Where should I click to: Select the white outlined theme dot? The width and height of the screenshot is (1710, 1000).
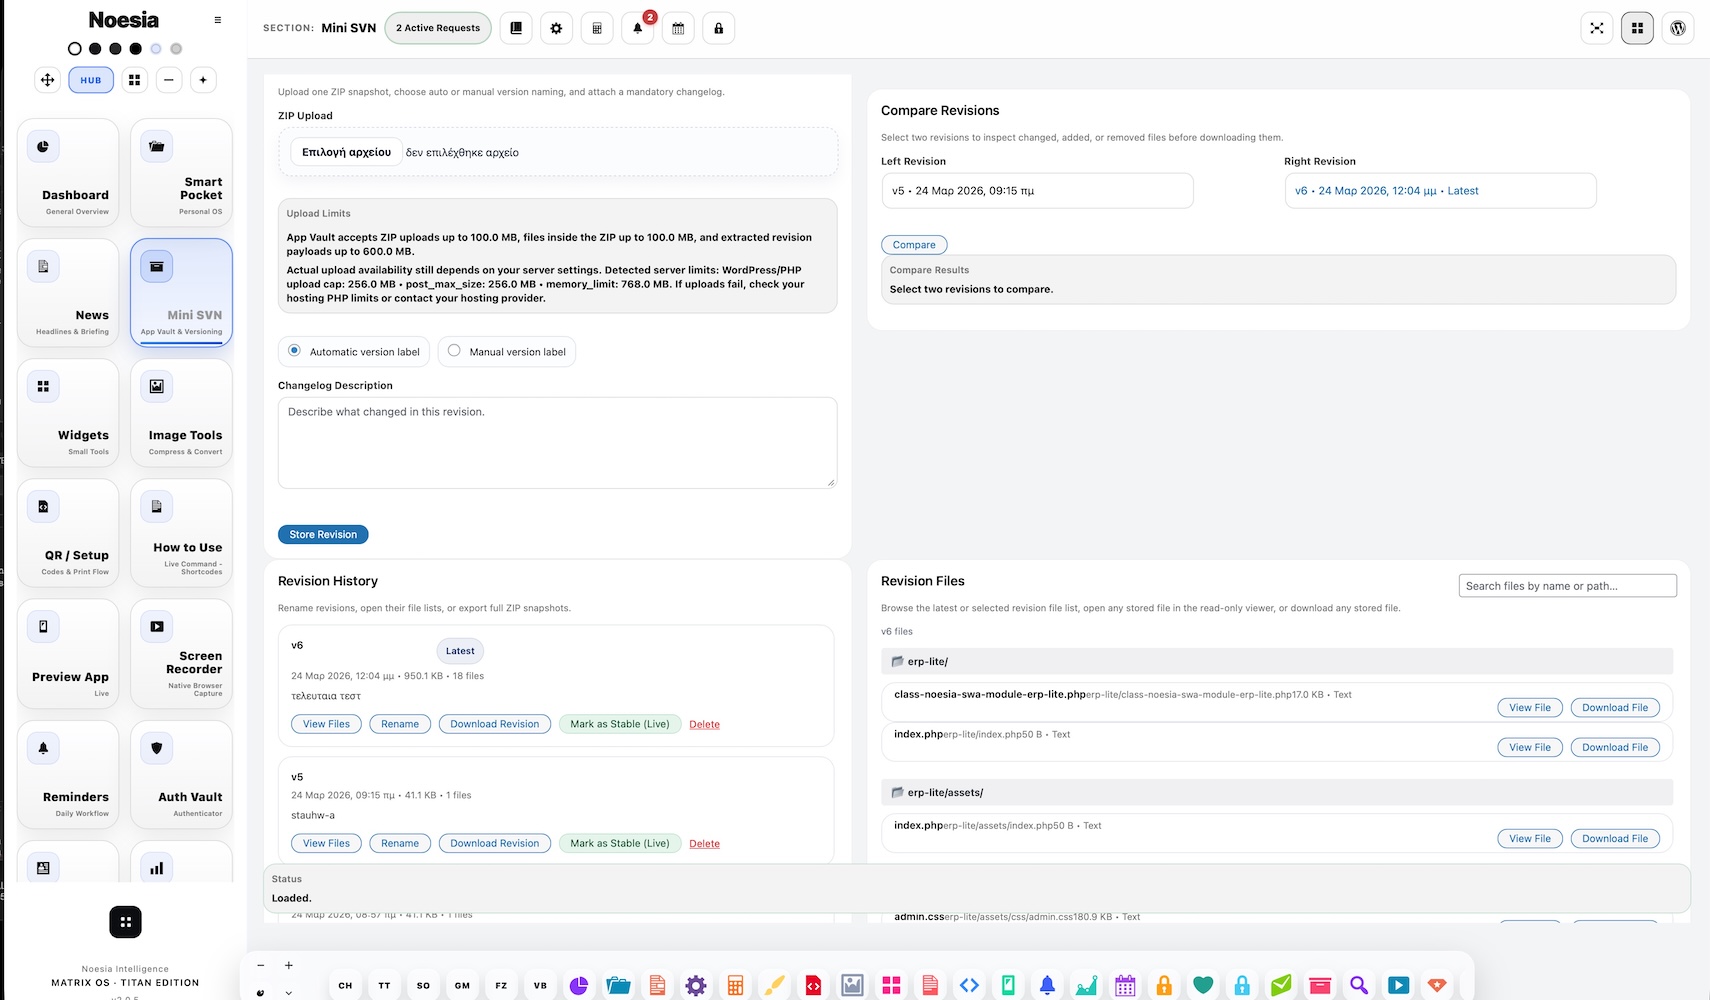74,48
